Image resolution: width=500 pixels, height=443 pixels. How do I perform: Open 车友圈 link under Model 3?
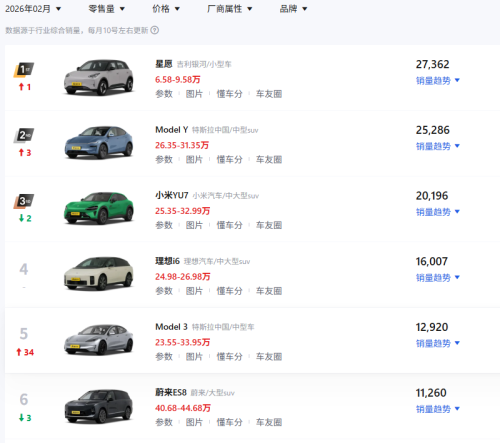[269, 357]
